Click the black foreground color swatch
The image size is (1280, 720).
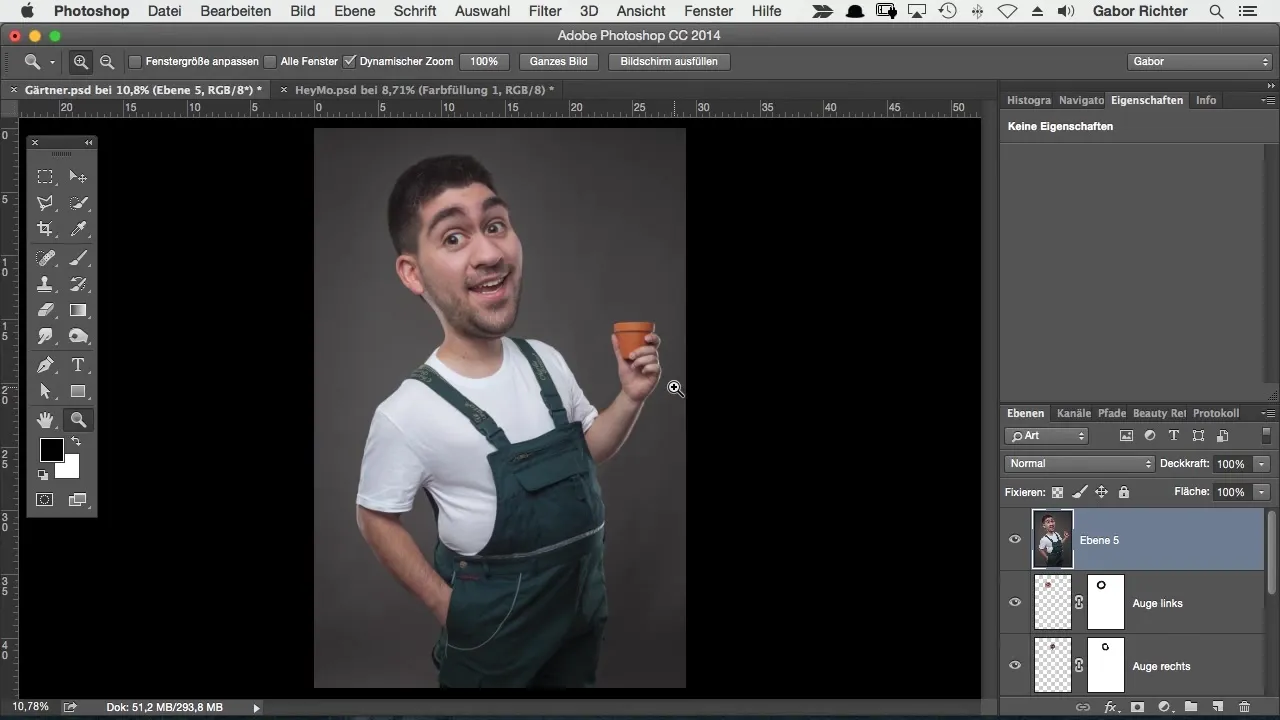pos(51,450)
